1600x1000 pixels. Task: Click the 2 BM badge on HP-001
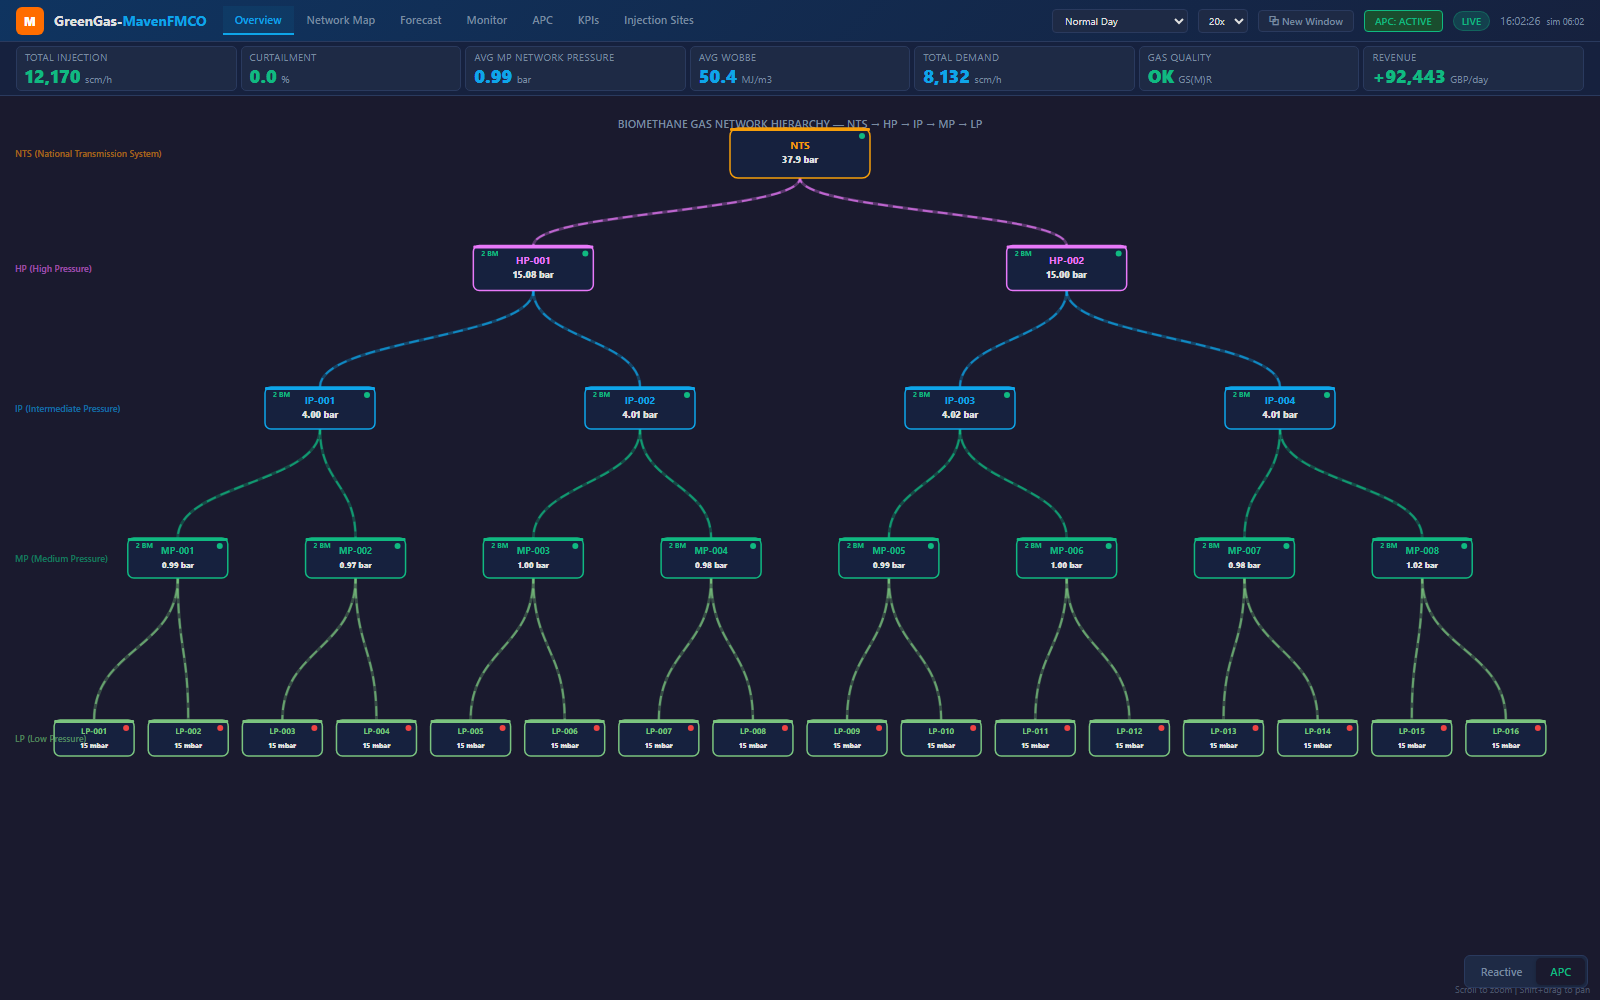pyautogui.click(x=490, y=254)
